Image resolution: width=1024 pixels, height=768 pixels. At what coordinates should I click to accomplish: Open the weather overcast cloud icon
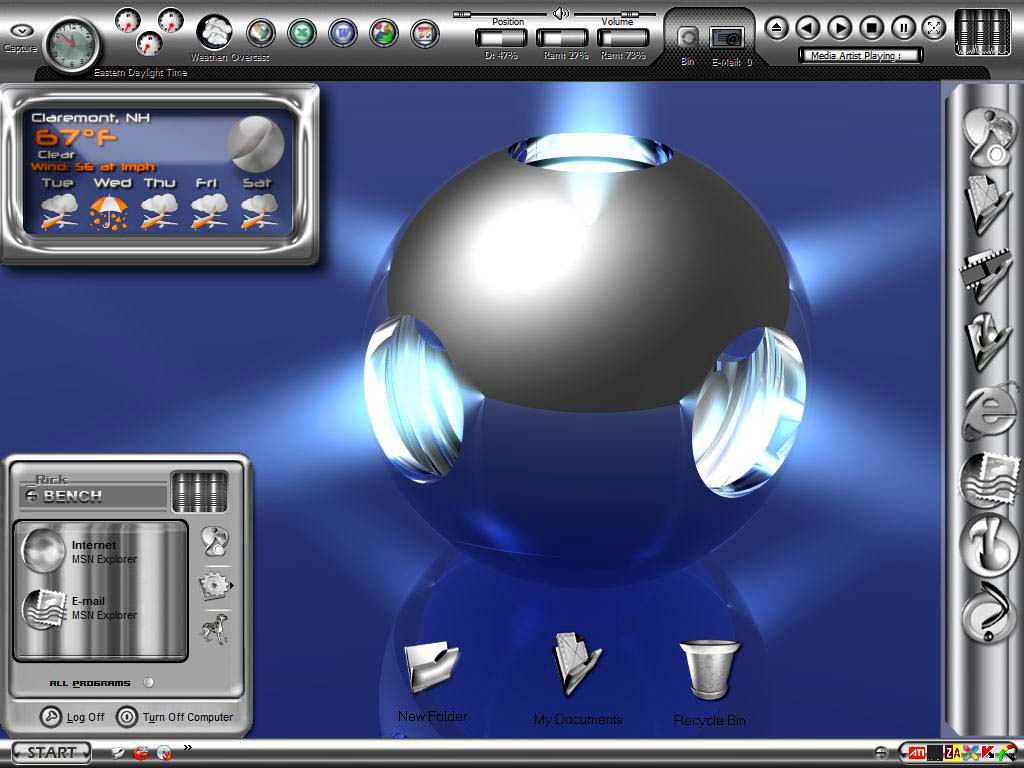[214, 33]
